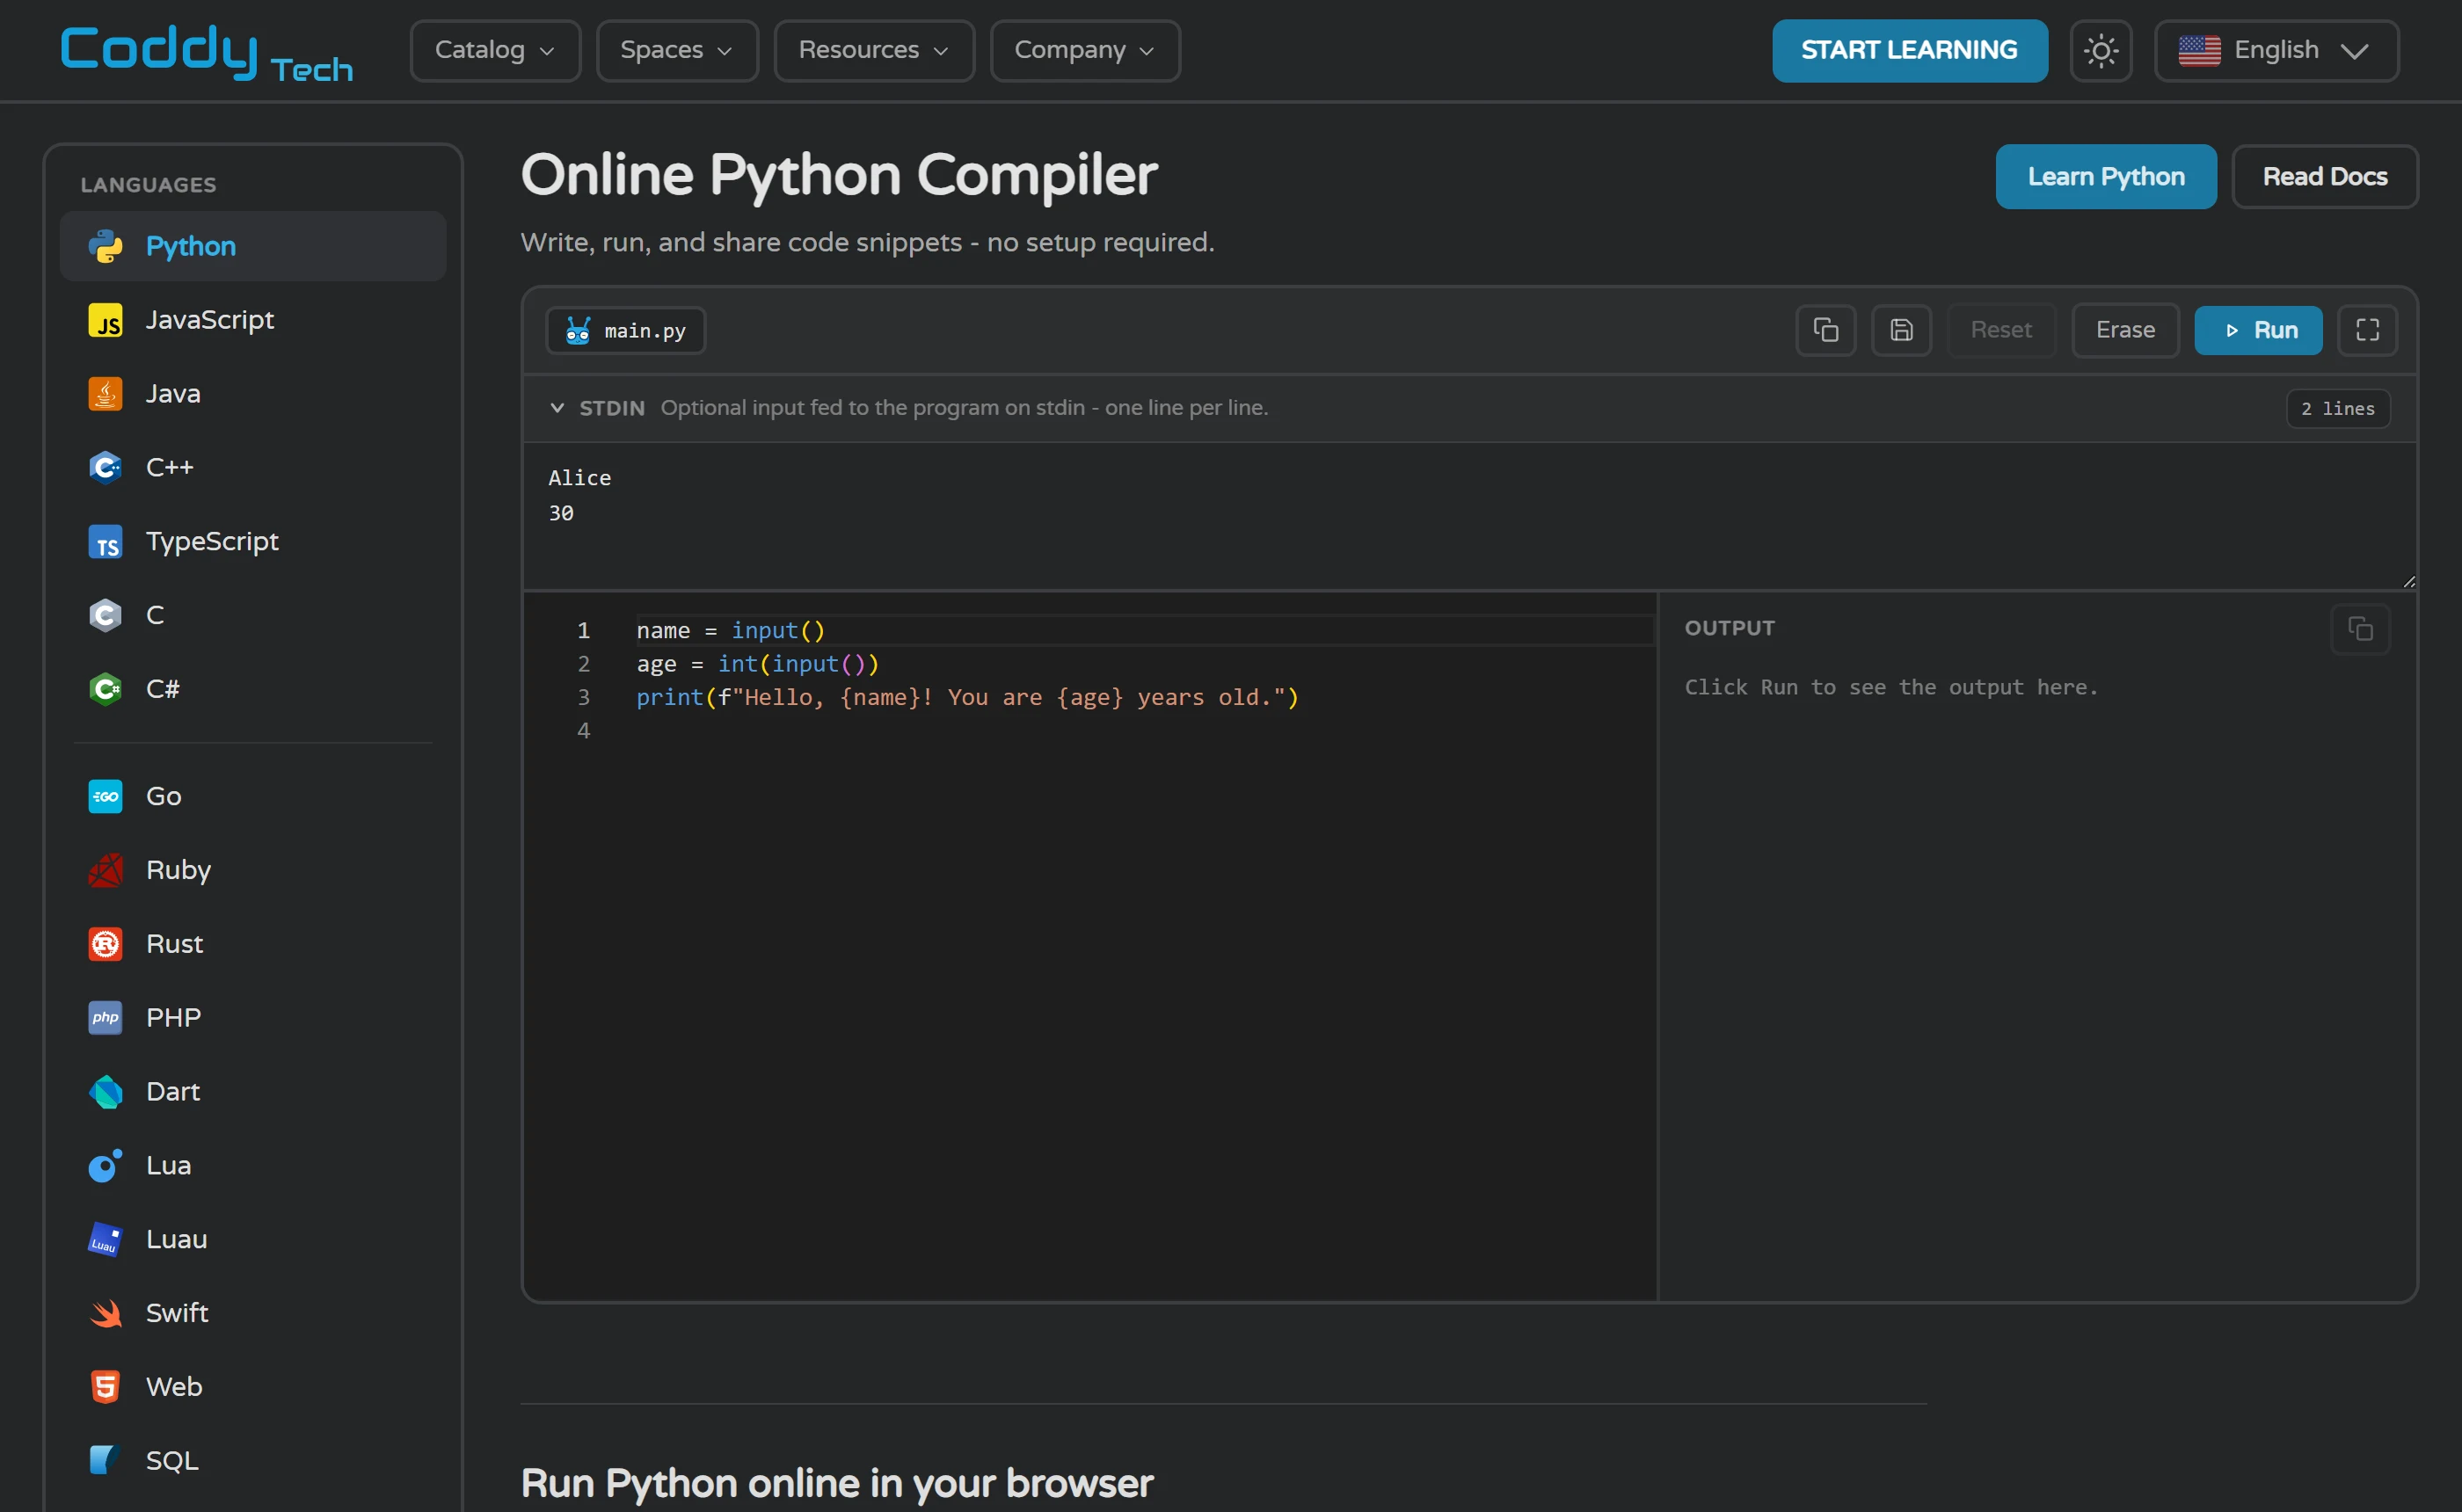This screenshot has height=1512, width=2462.
Task: Select the Python language icon
Action: (105, 246)
